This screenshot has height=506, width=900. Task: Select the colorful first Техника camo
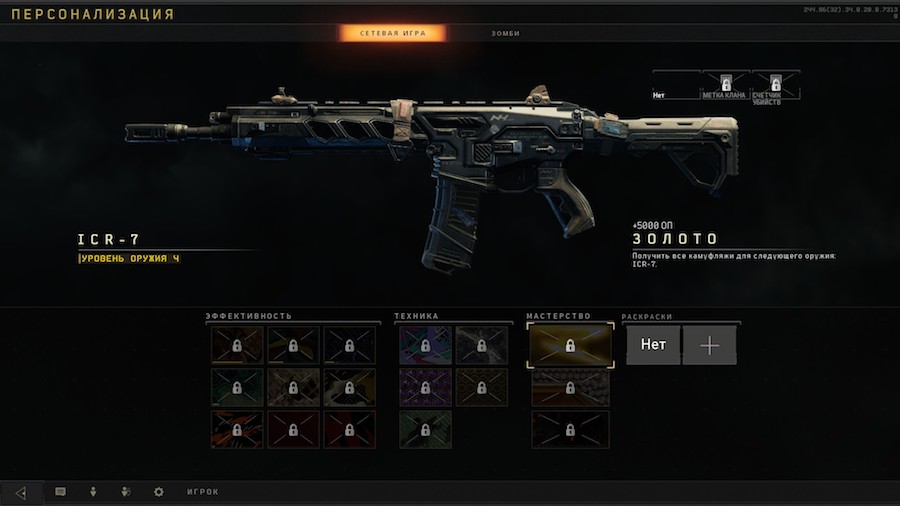click(425, 345)
